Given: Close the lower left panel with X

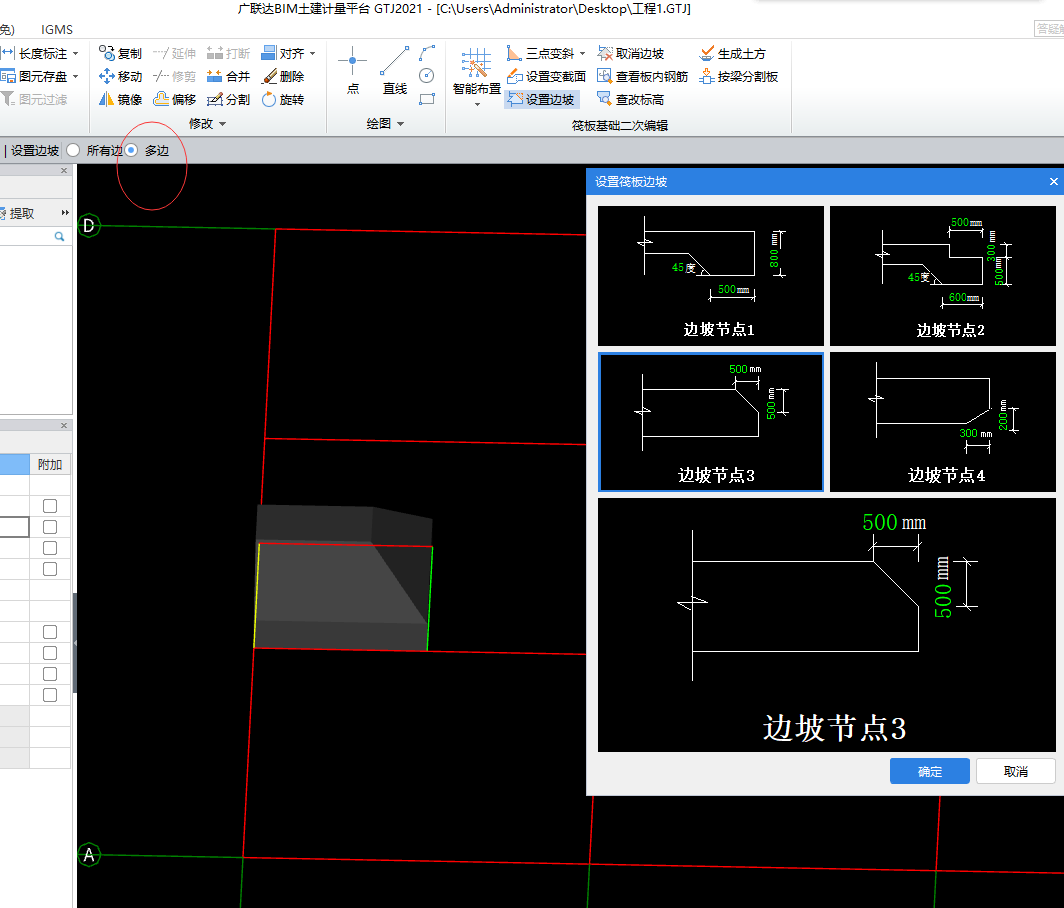Looking at the screenshot, I should pyautogui.click(x=64, y=425).
